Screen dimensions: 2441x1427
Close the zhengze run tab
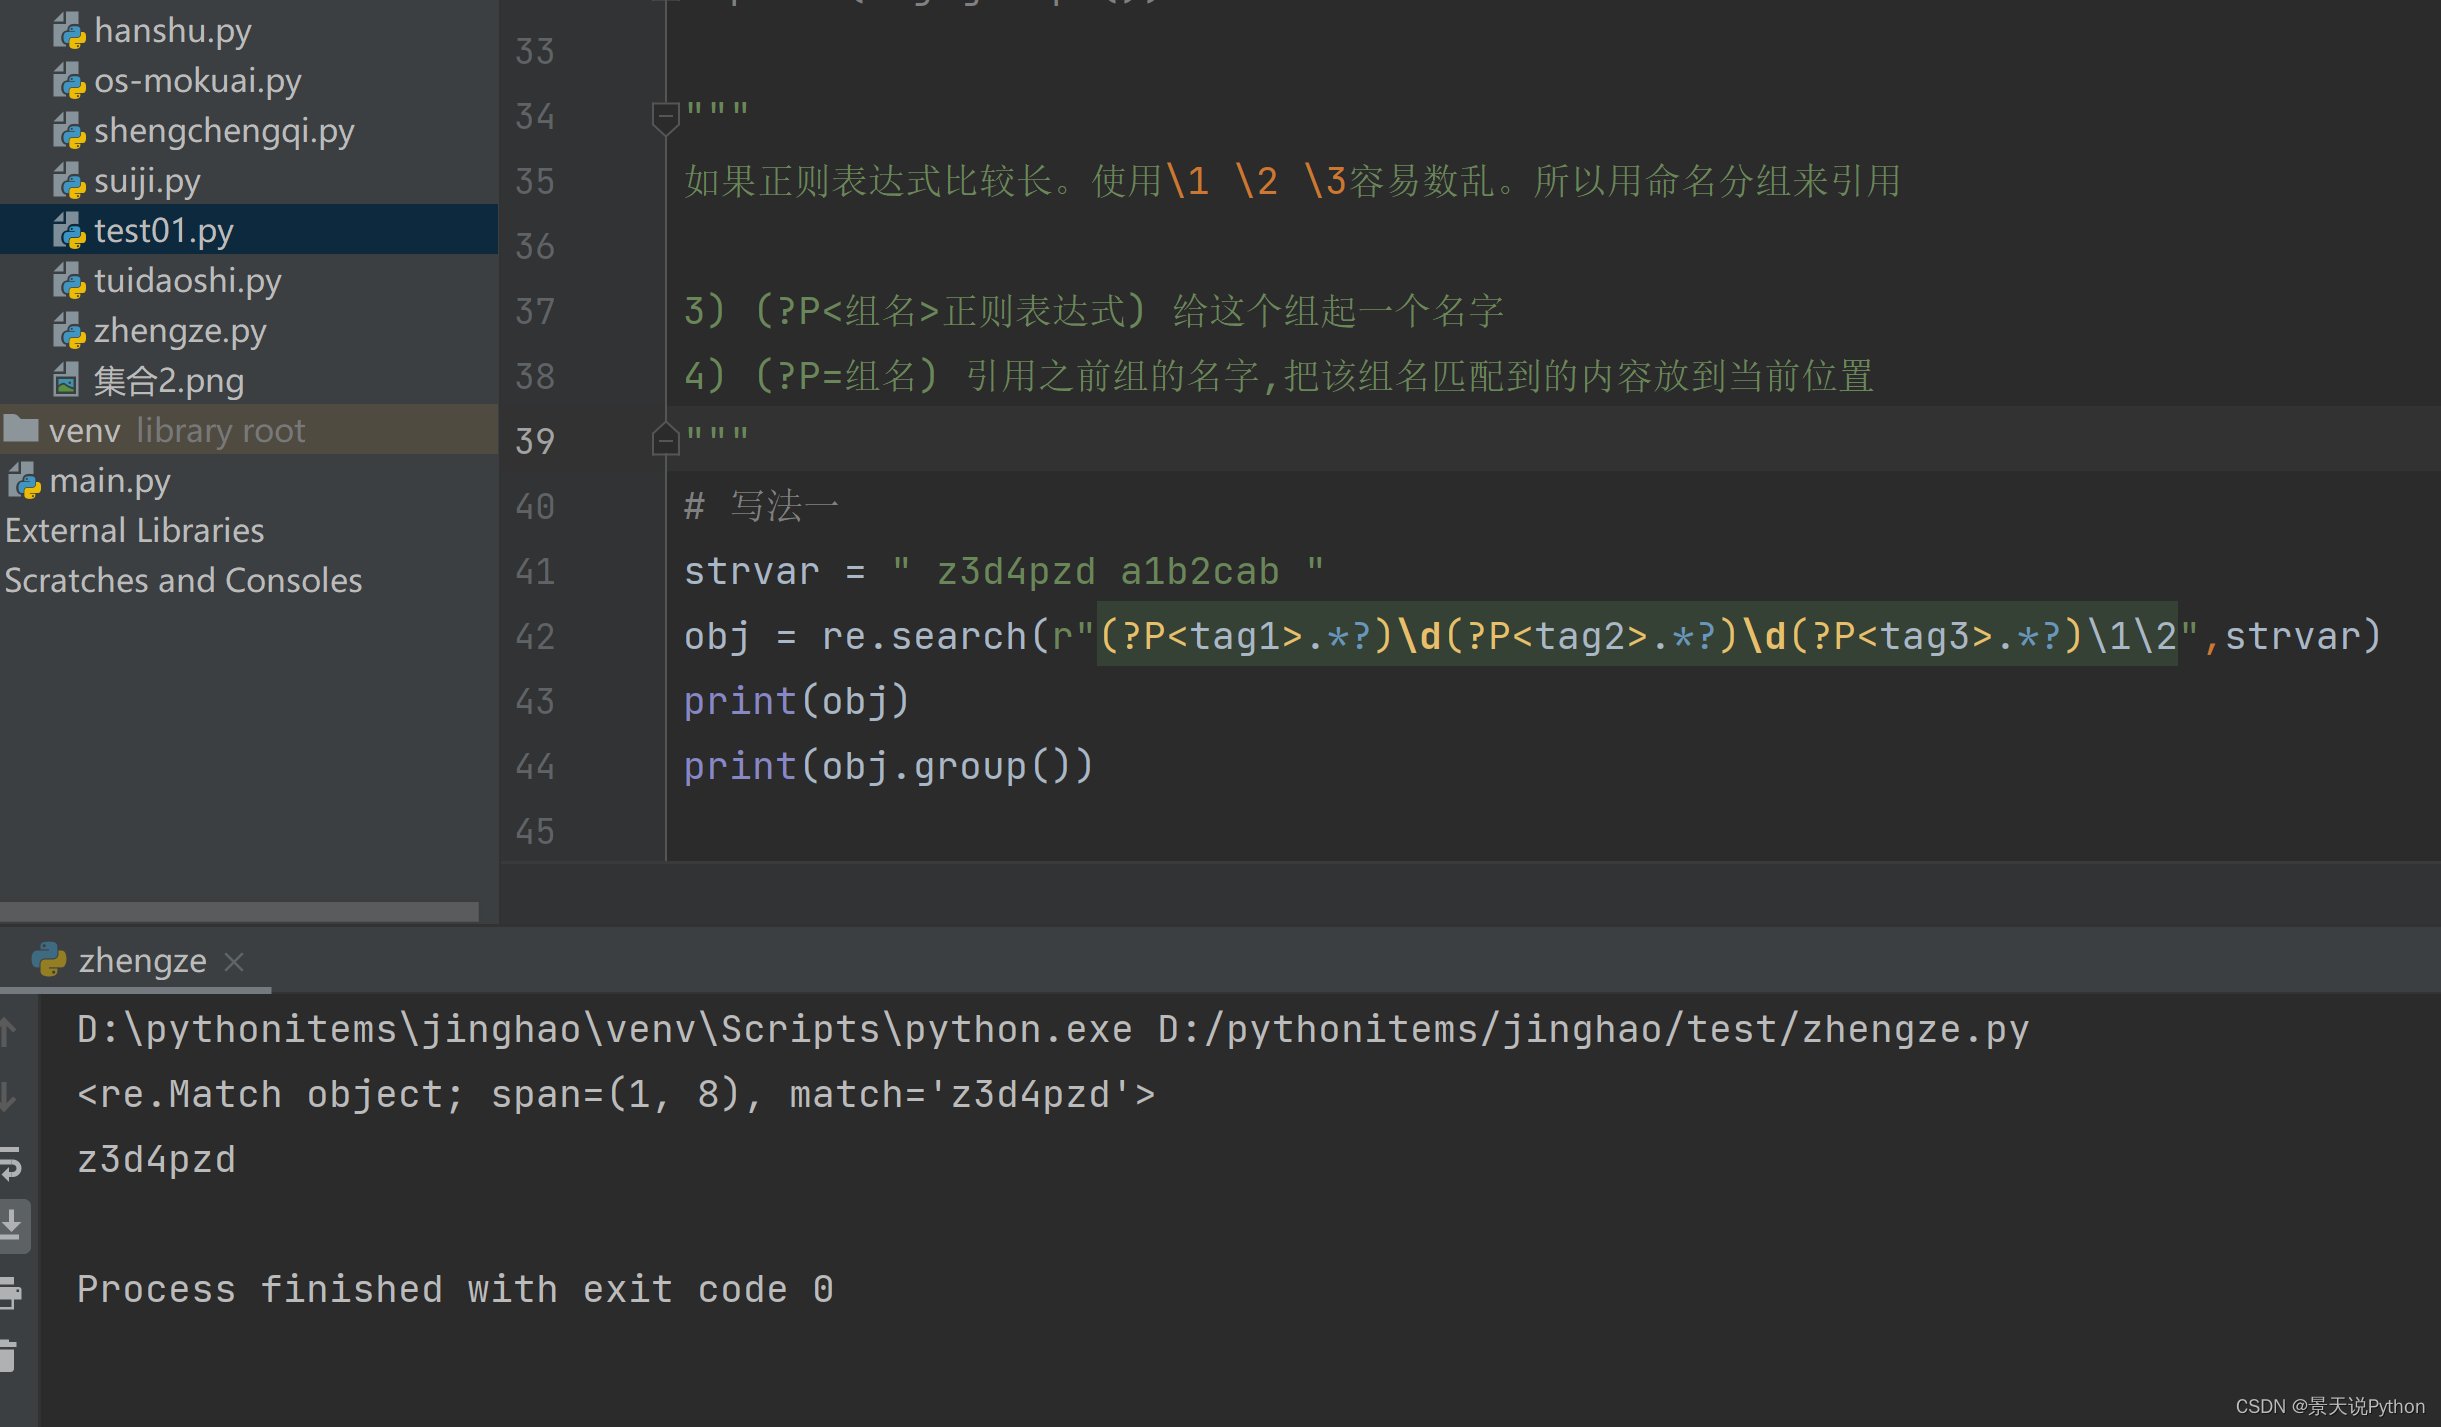pyautogui.click(x=235, y=962)
